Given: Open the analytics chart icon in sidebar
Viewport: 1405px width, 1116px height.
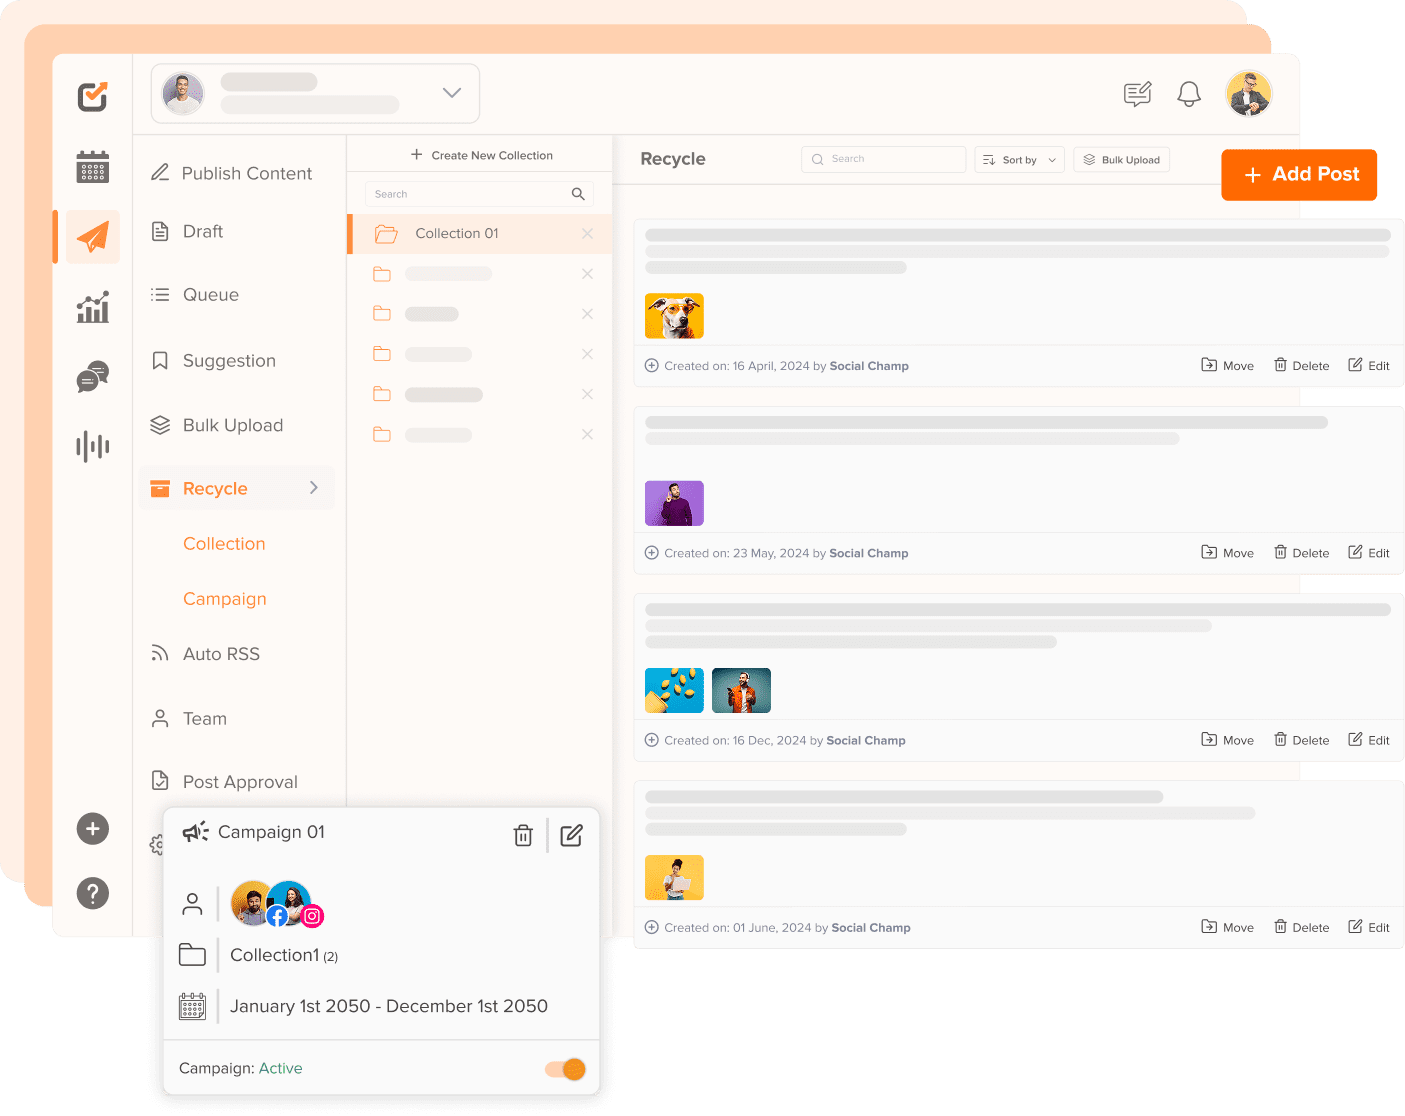Looking at the screenshot, I should point(92,307).
